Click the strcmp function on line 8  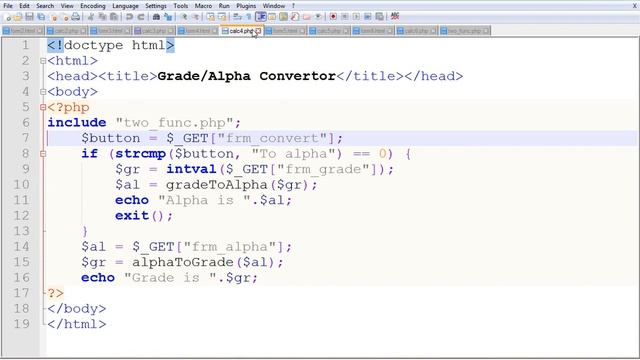coord(140,153)
